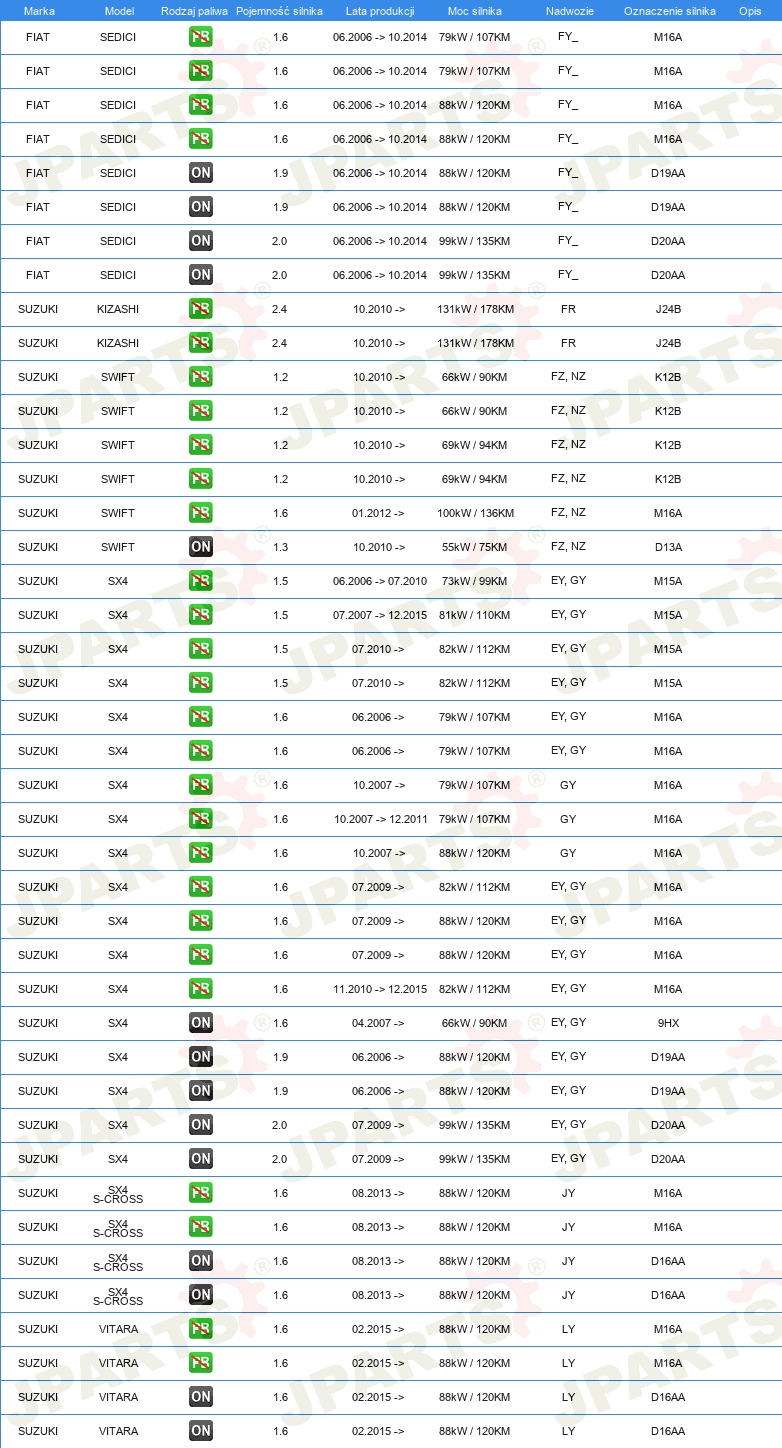Select 66kW / 90KM in the 9HX row
Viewport: 782px width, 1448px height.
(475, 1023)
